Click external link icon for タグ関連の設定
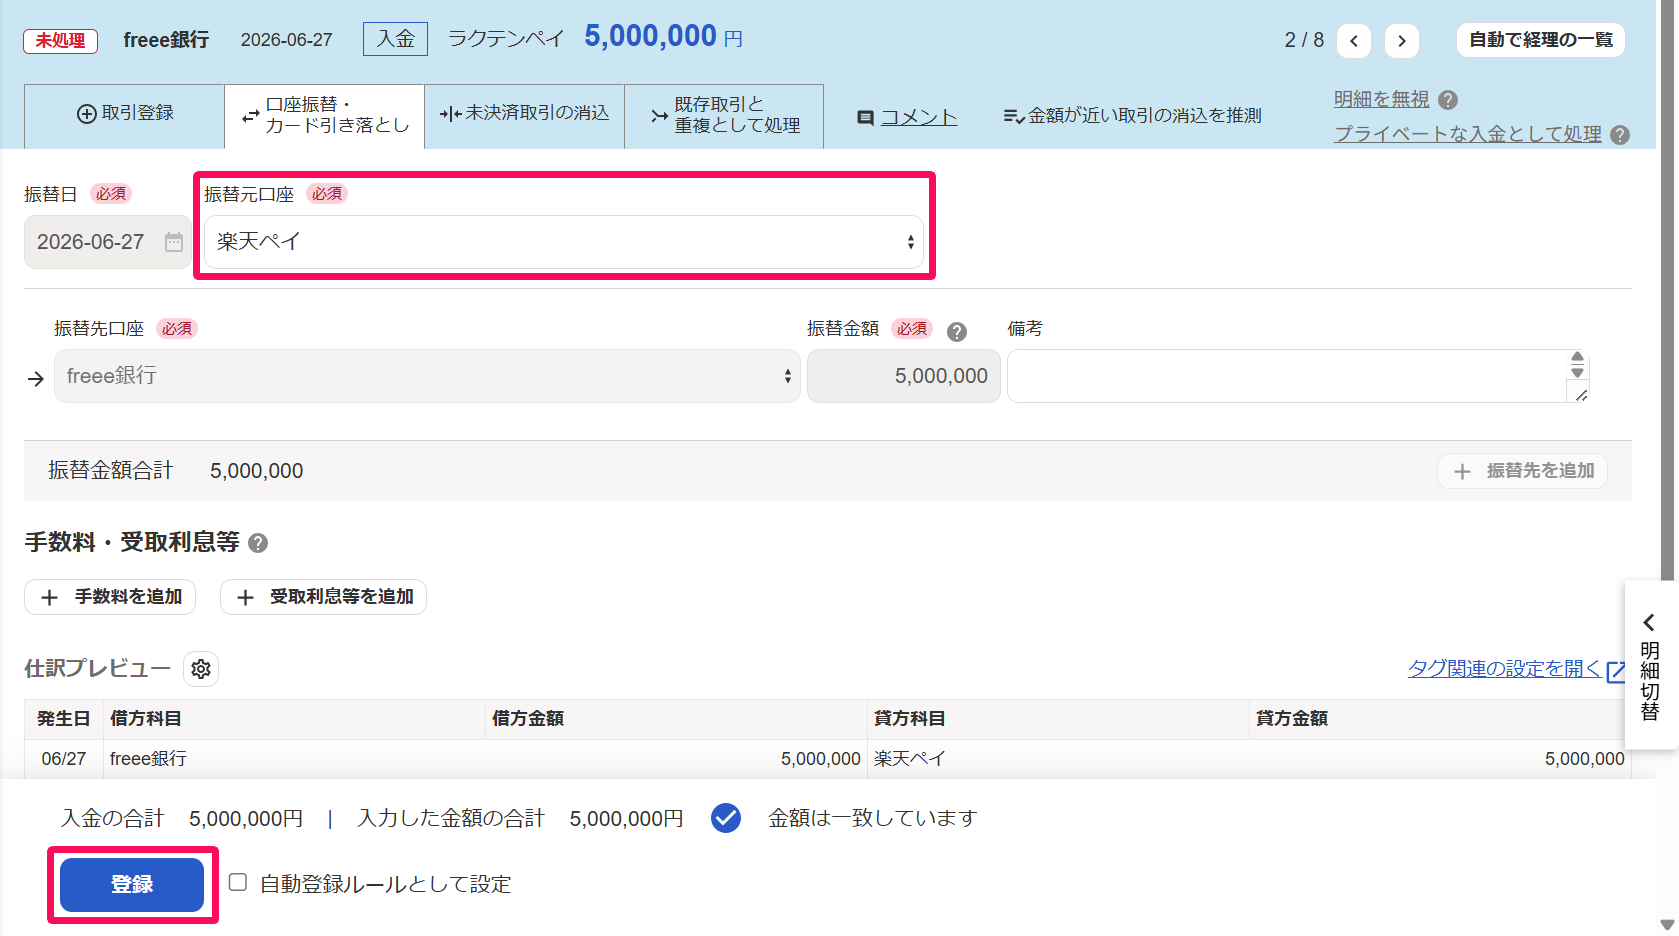 [1615, 671]
